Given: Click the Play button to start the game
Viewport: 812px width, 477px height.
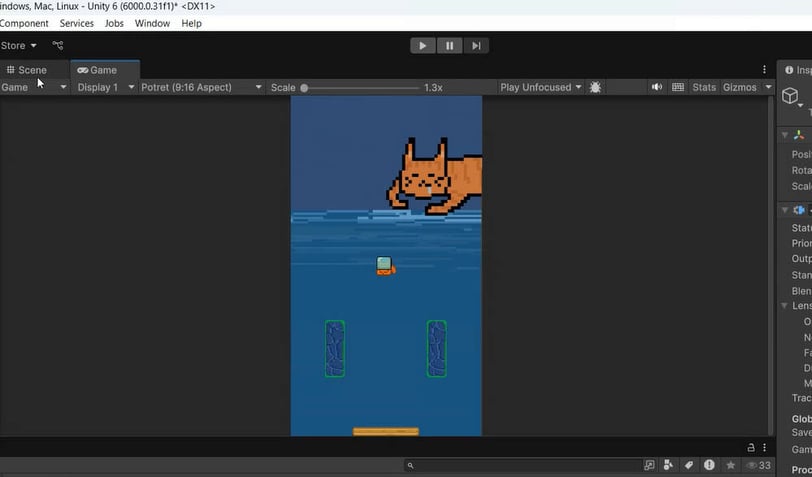Looking at the screenshot, I should [423, 46].
